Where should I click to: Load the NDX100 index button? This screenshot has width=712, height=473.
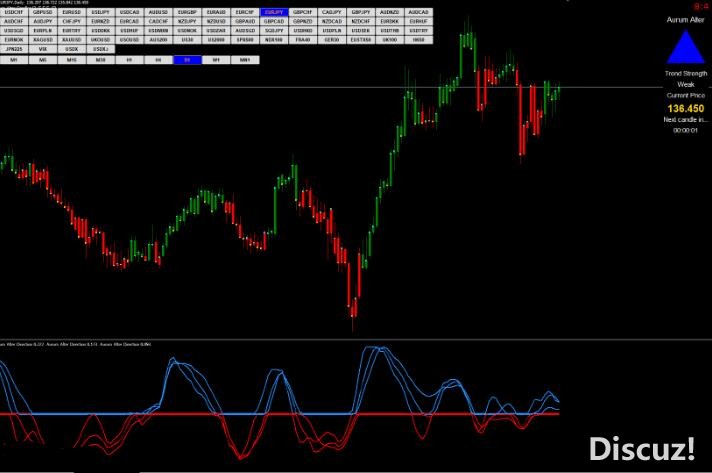(274, 40)
